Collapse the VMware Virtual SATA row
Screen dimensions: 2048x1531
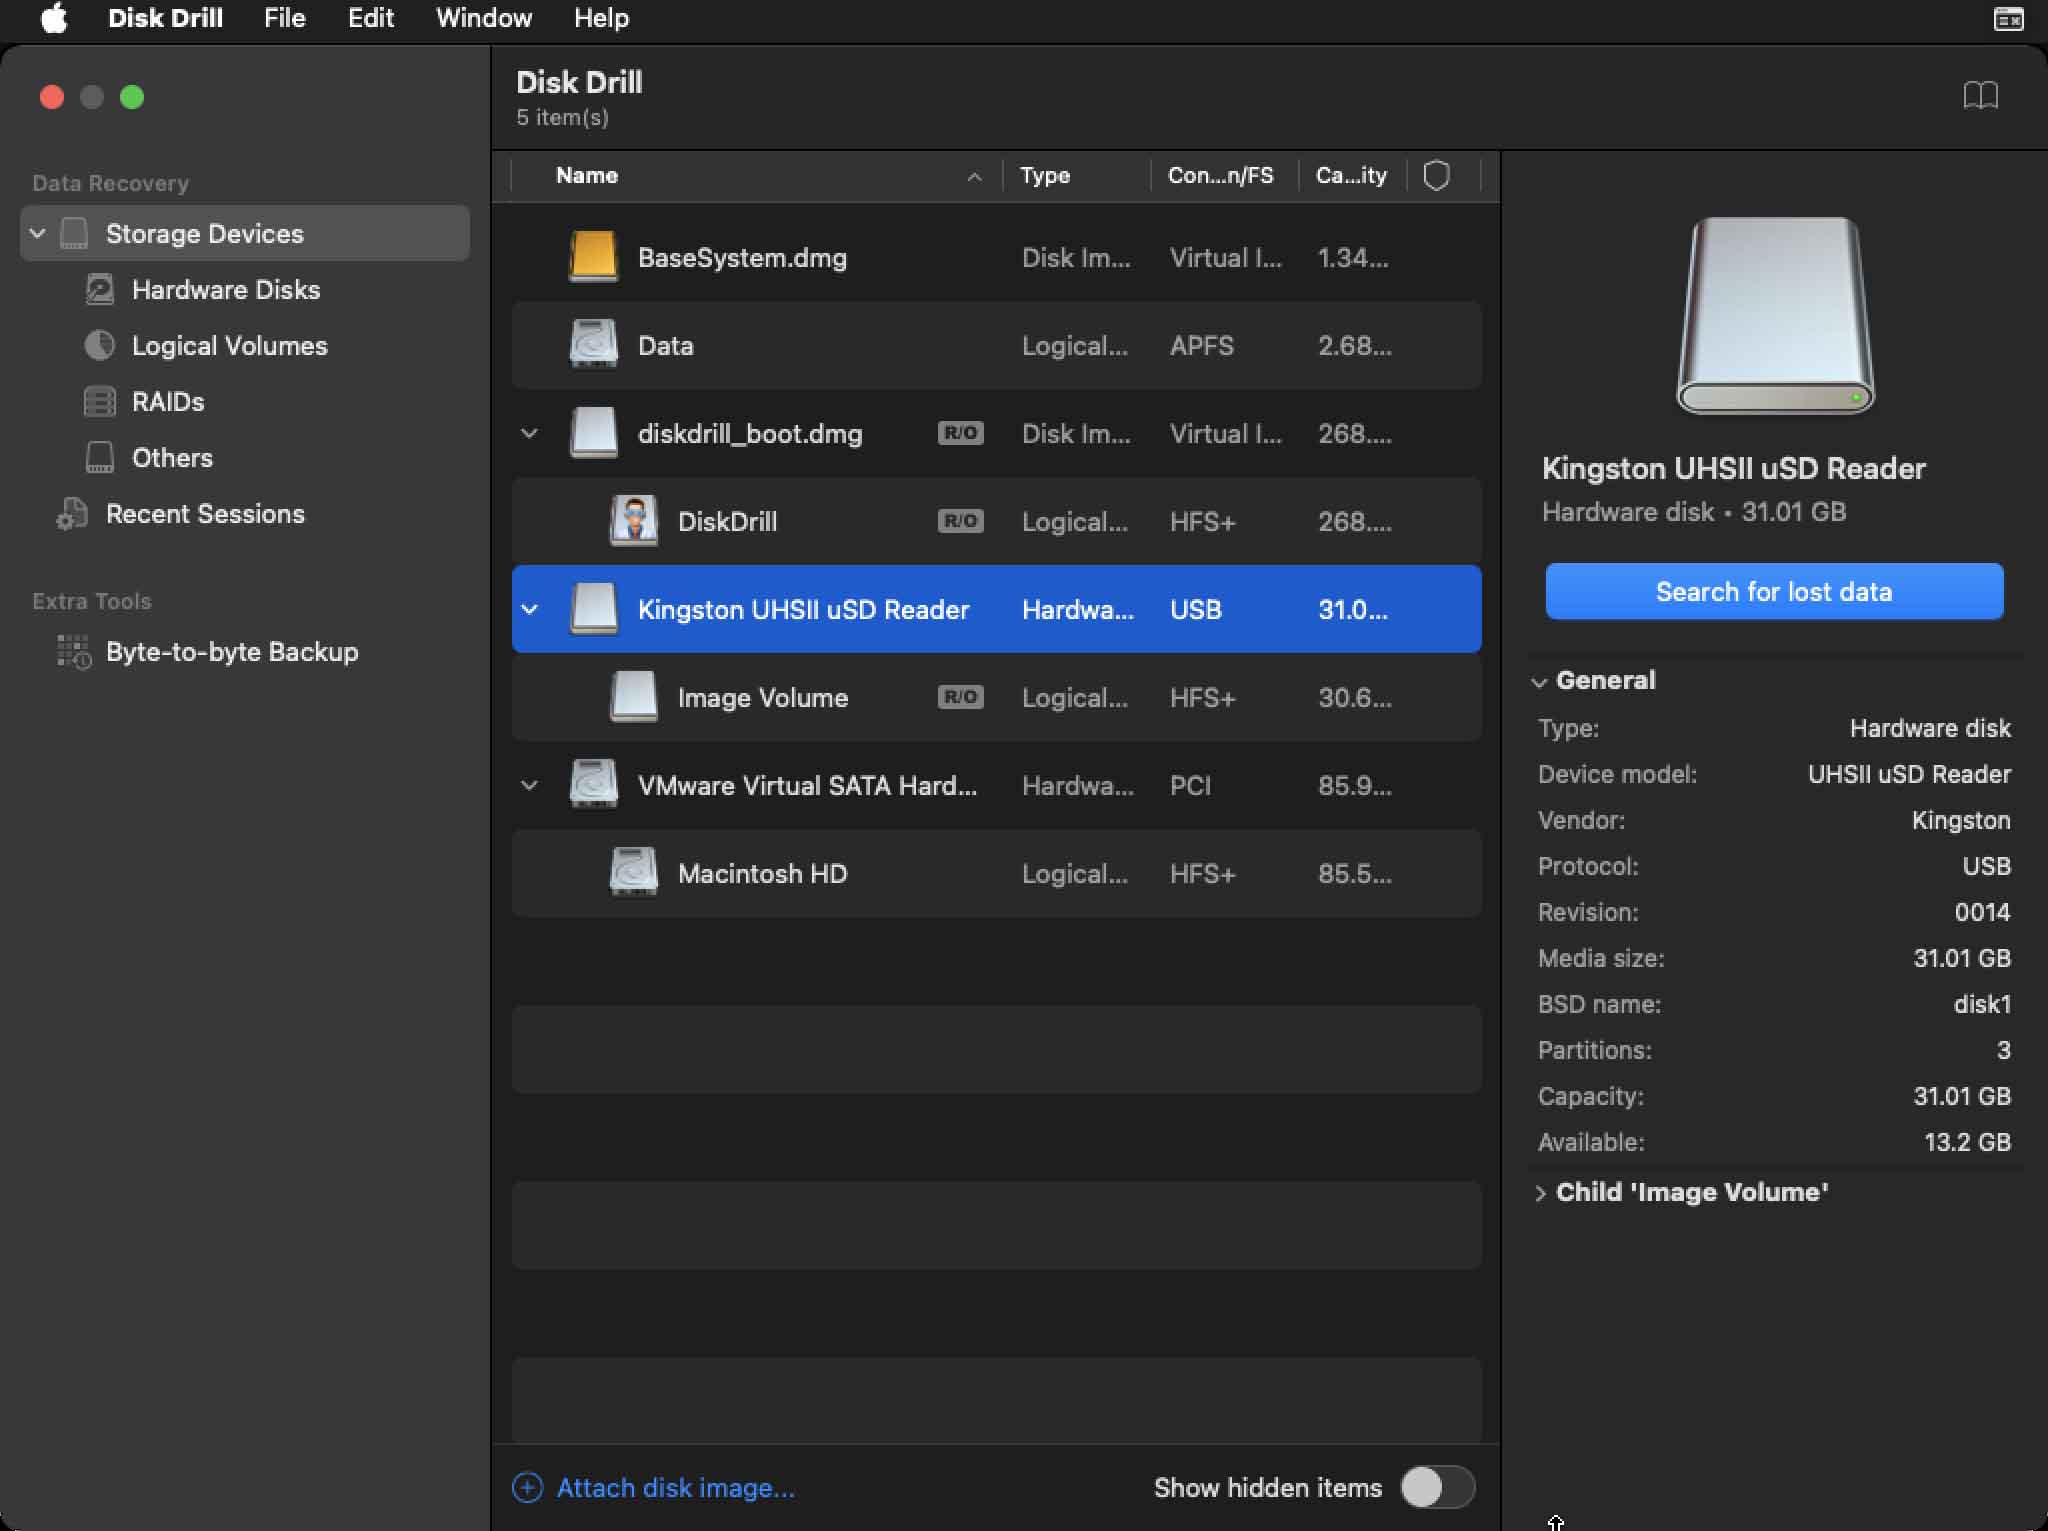coord(529,785)
